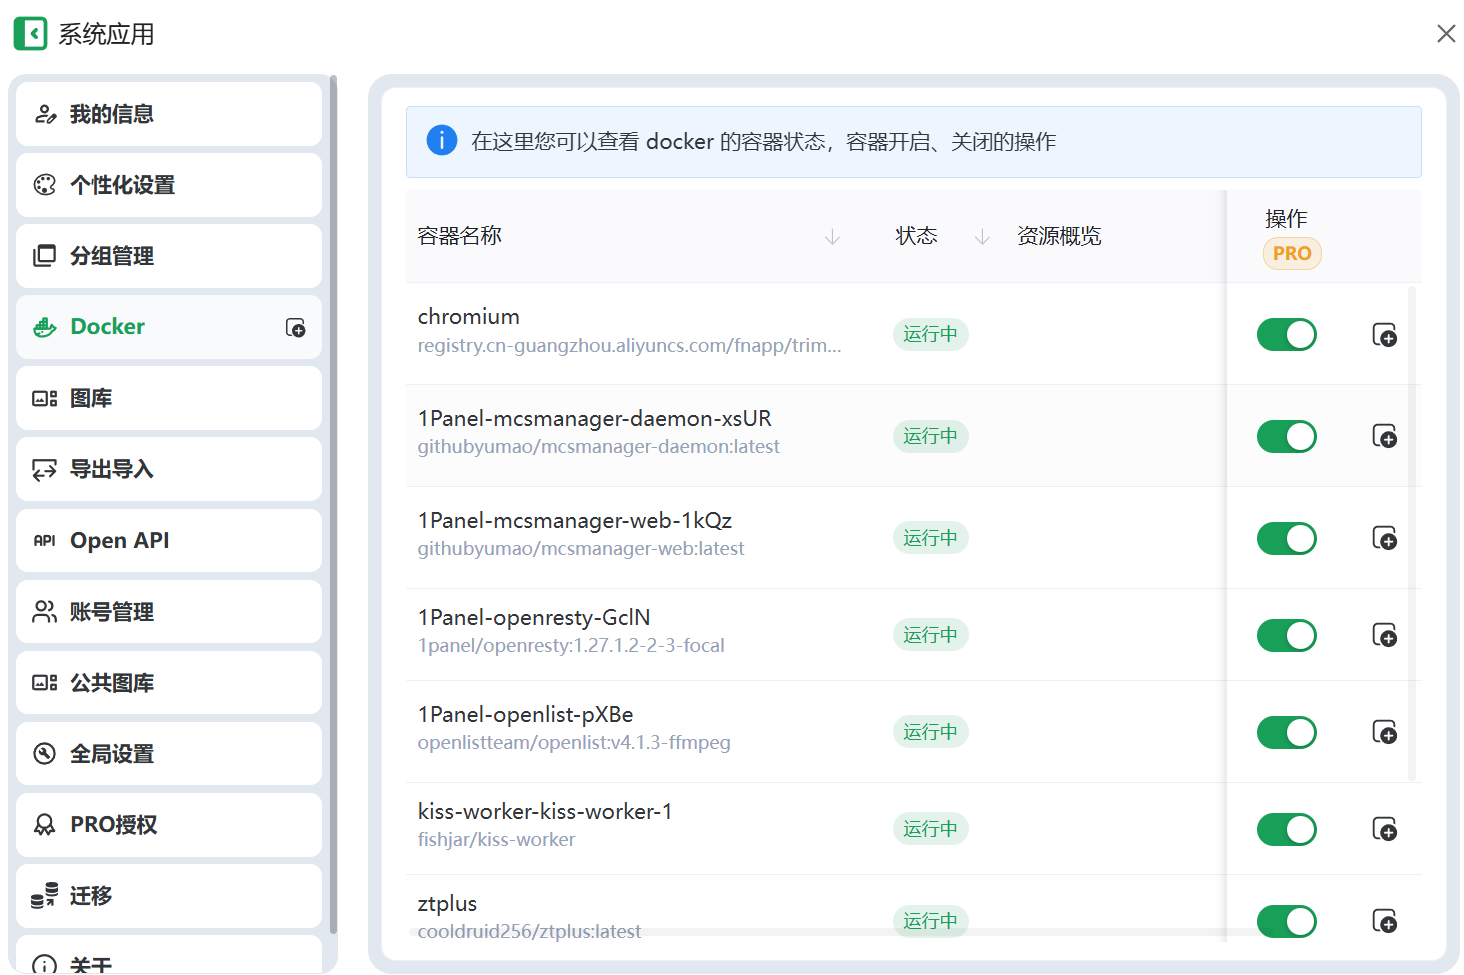Click 运行中 status tag for kiss-worker-kiss-worker-1

(x=931, y=829)
